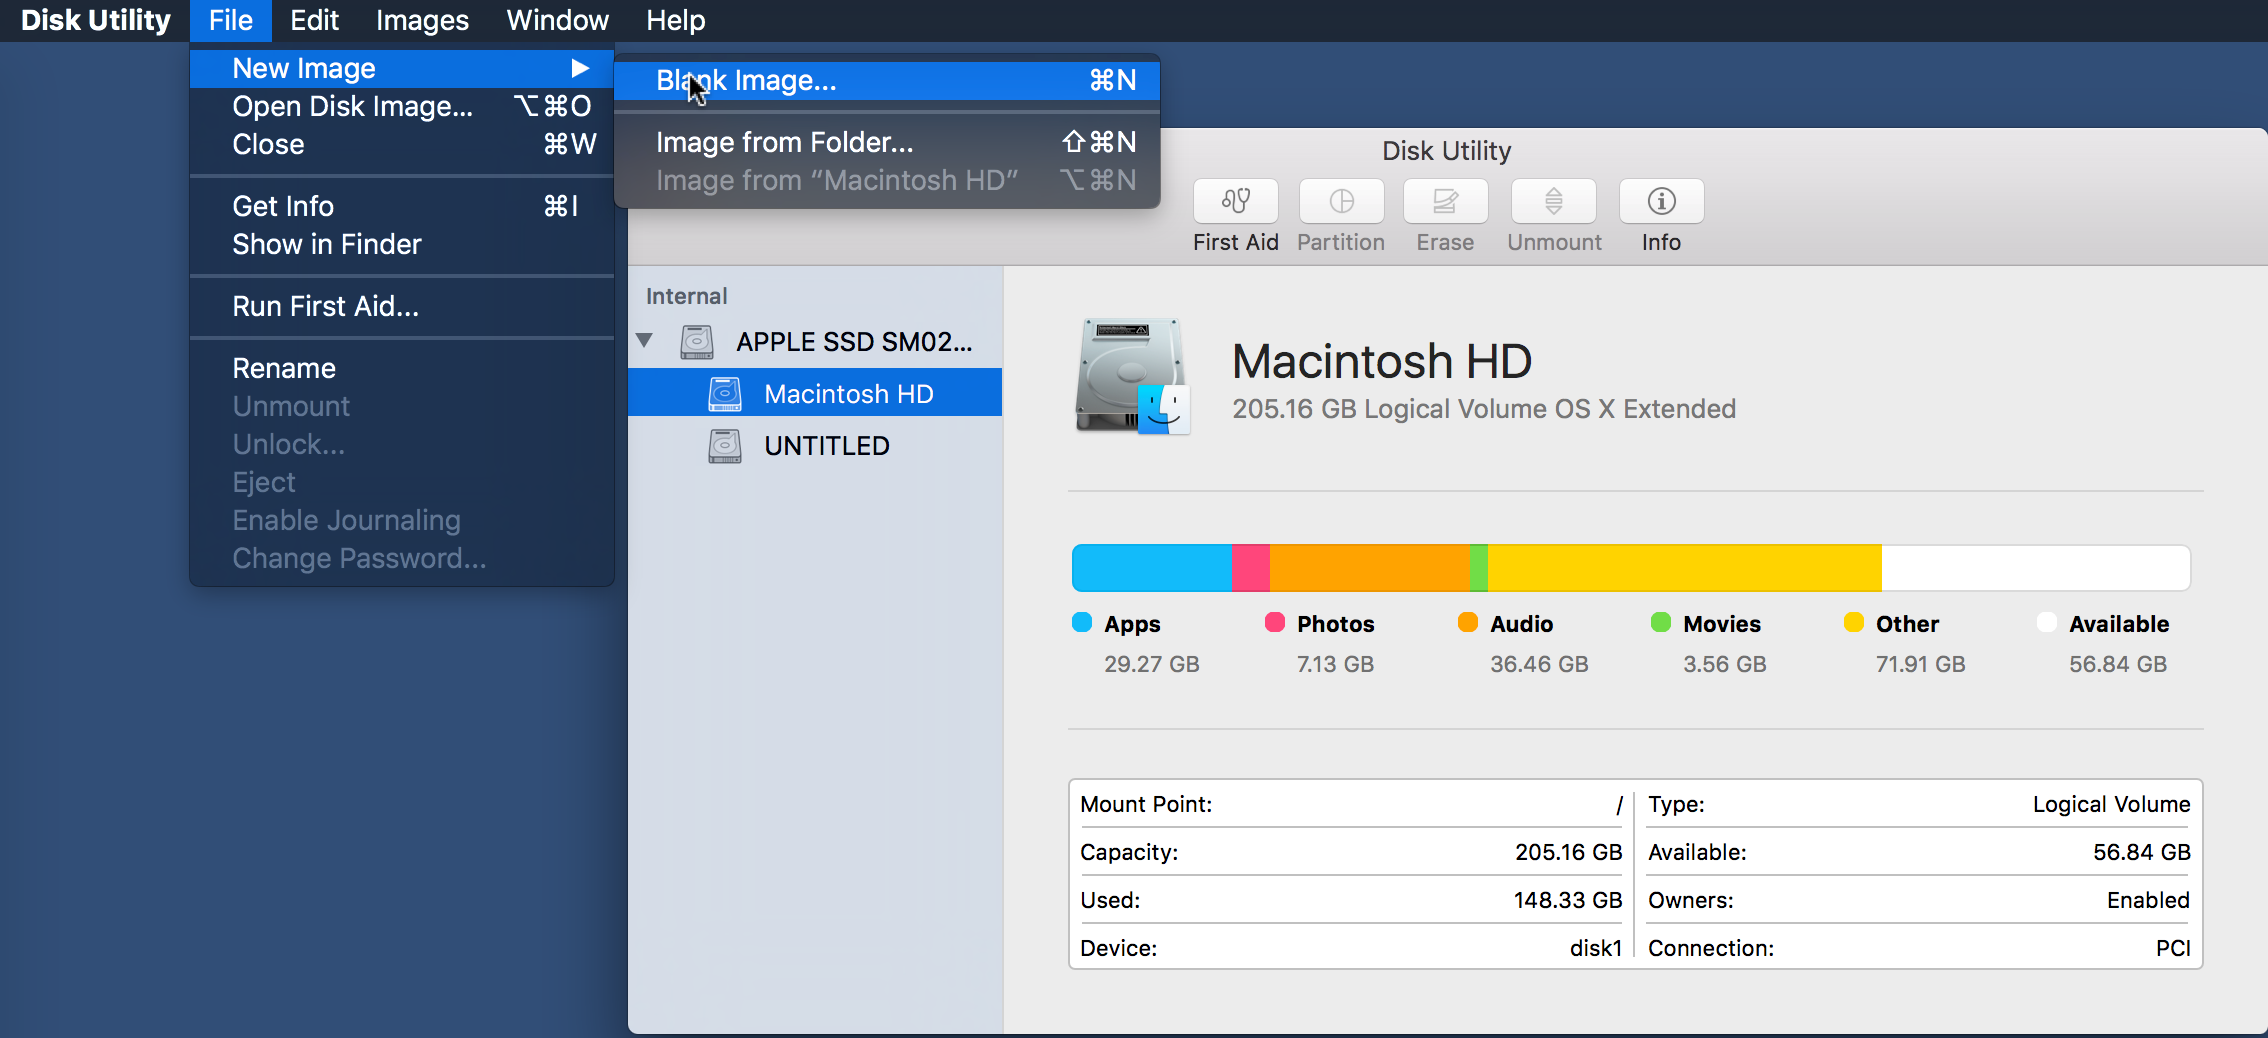
Task: Choose Open Disk Image… in File menu
Action: [x=402, y=106]
